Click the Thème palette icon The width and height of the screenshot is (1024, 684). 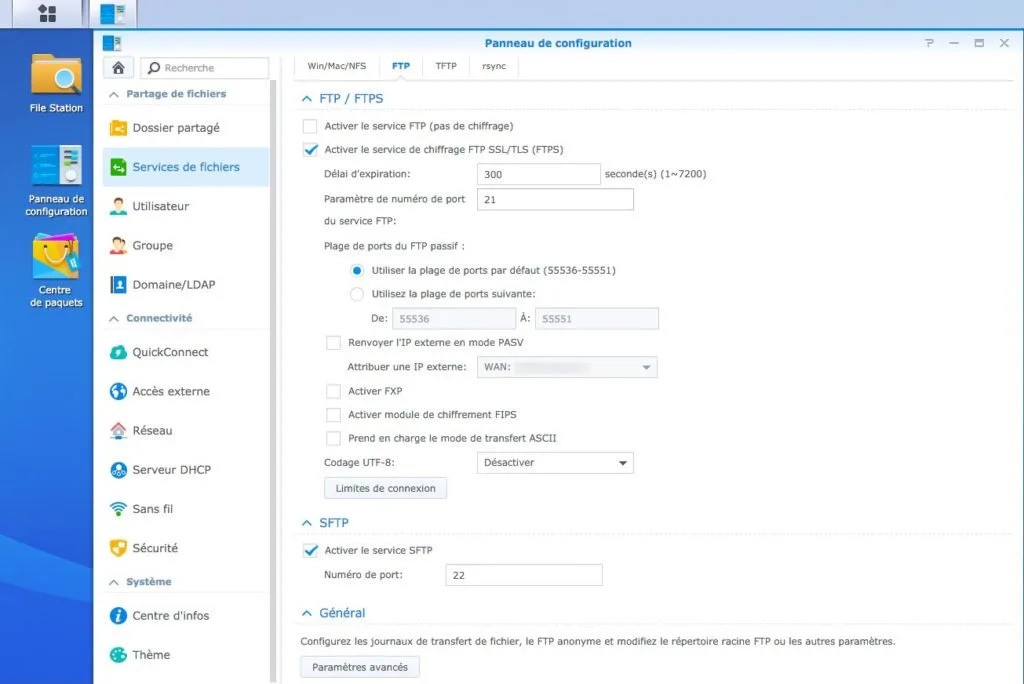118,655
